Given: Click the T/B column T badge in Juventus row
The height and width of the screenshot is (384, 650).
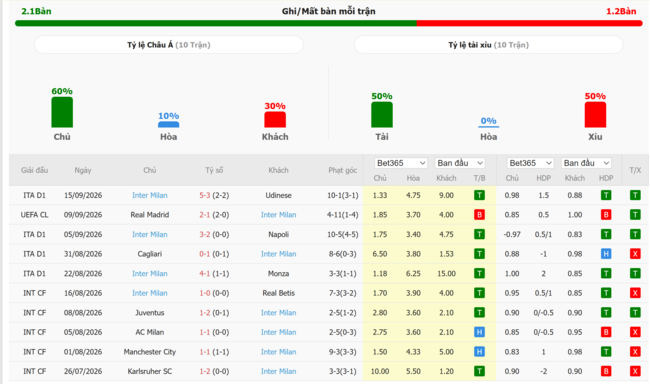Looking at the screenshot, I should pos(479,313).
